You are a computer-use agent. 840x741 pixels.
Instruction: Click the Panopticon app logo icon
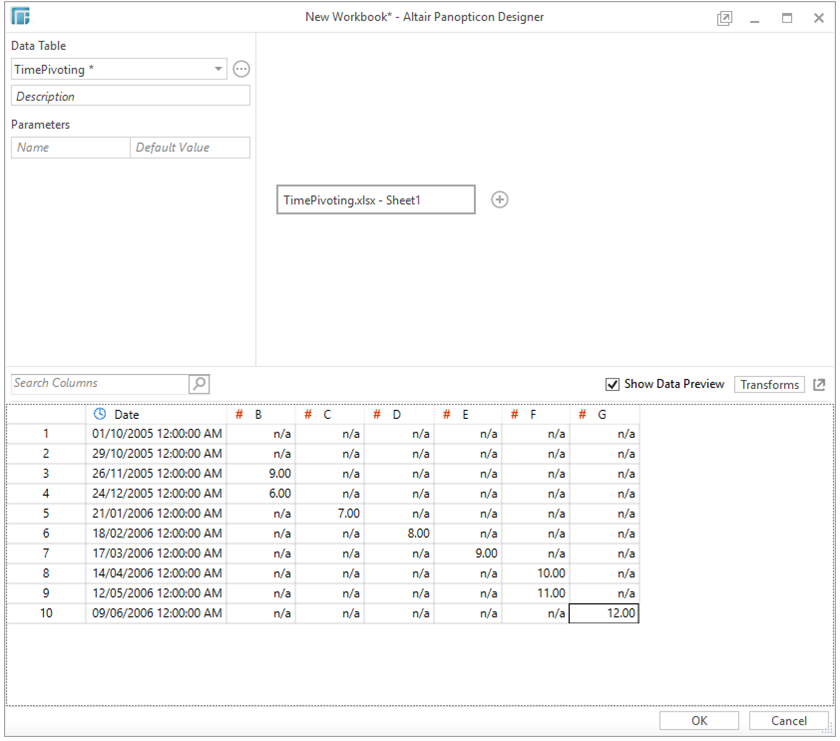(20, 17)
